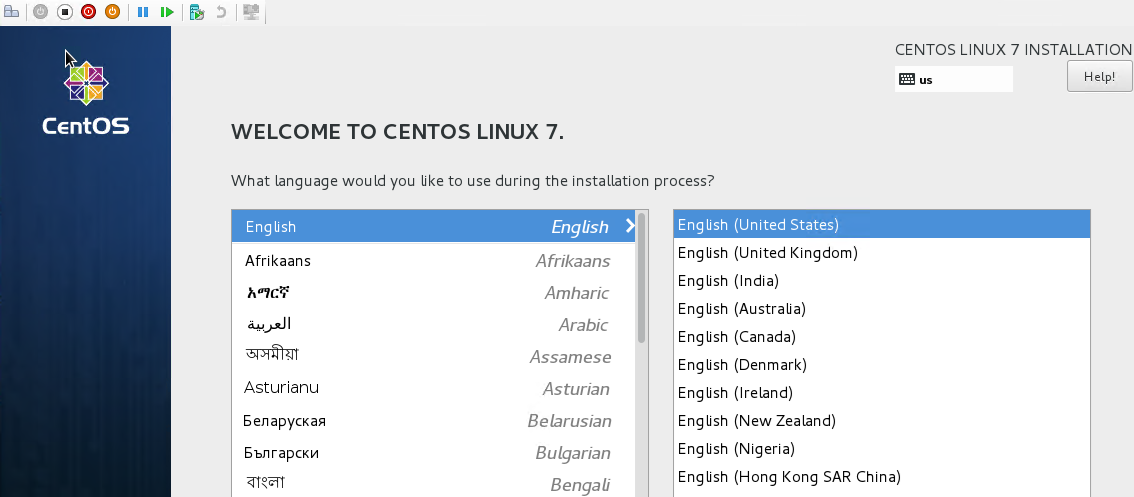Select English (United Kingdom) locale
This screenshot has width=1134, height=497.
click(x=882, y=252)
